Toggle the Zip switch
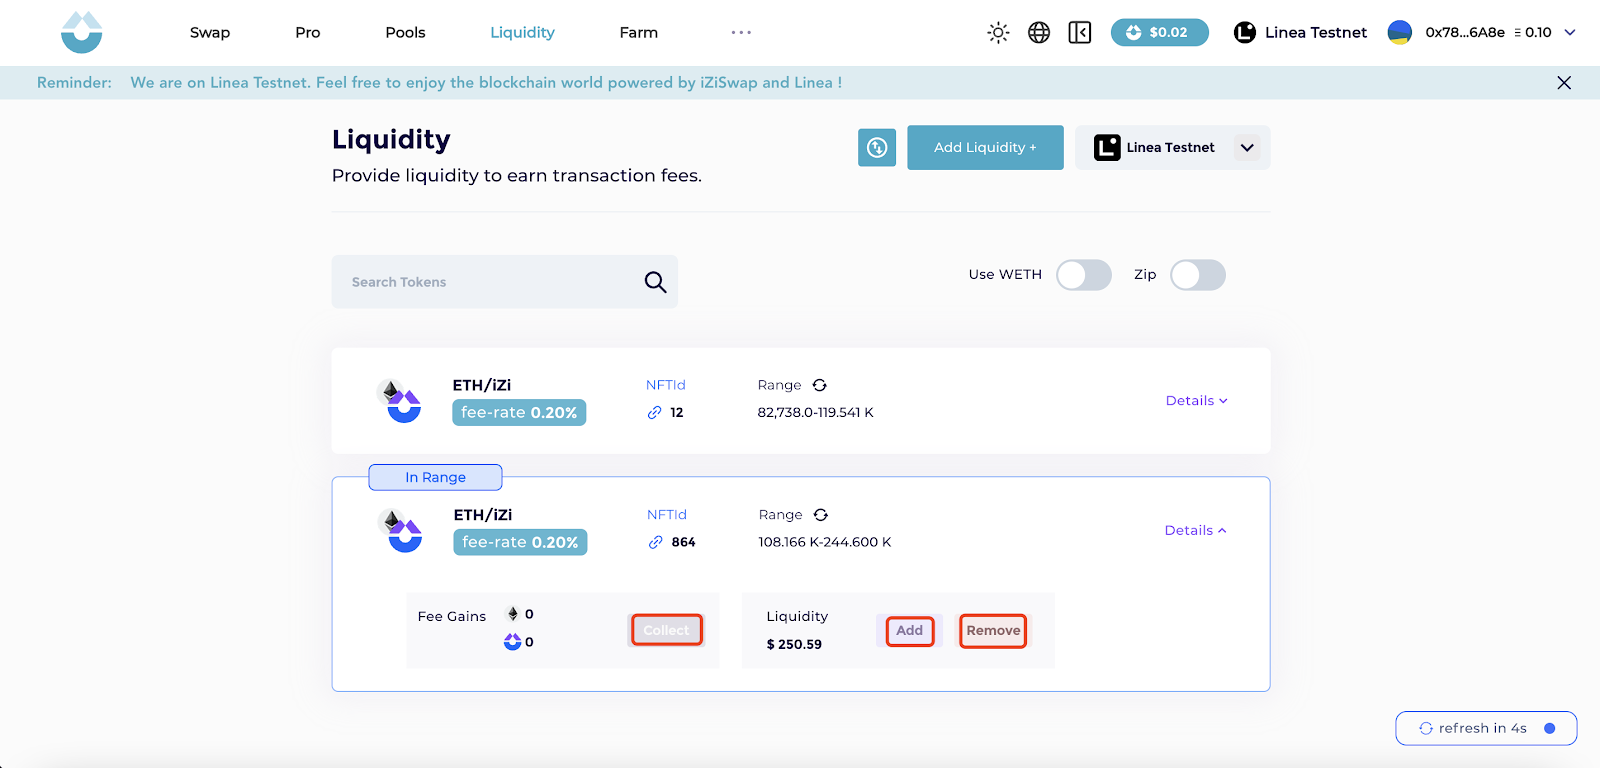The width and height of the screenshot is (1600, 768). coord(1197,275)
